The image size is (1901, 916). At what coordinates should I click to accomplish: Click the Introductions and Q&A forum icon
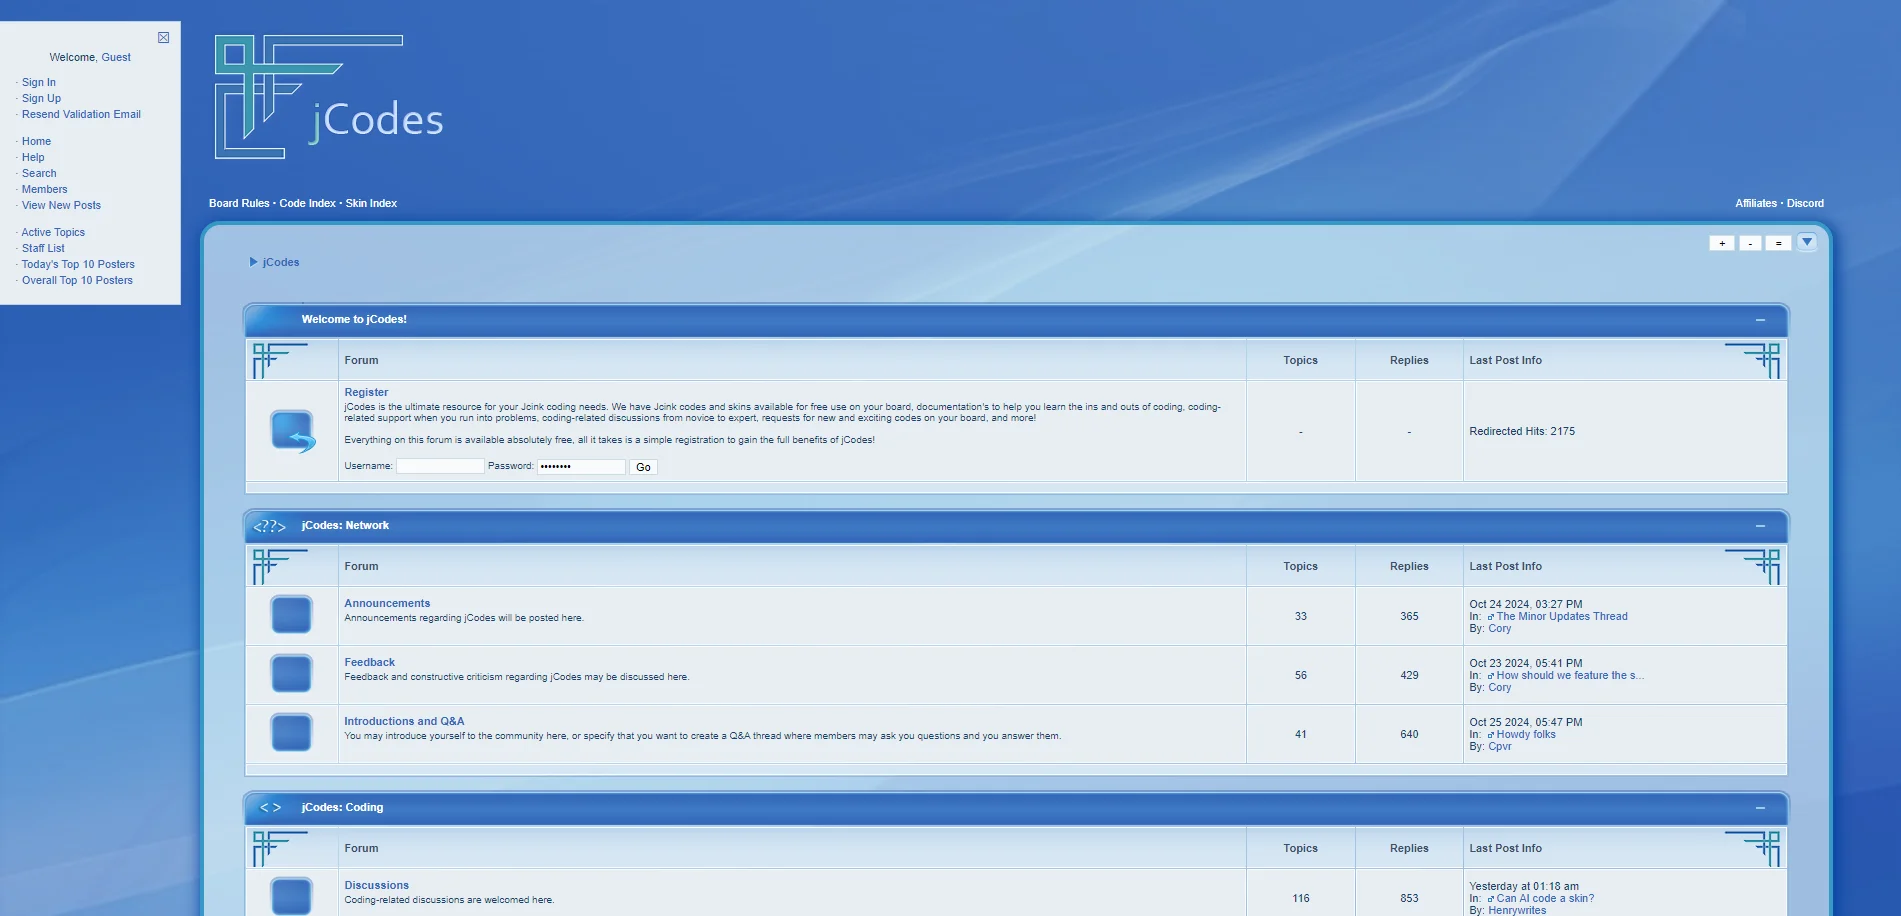291,732
